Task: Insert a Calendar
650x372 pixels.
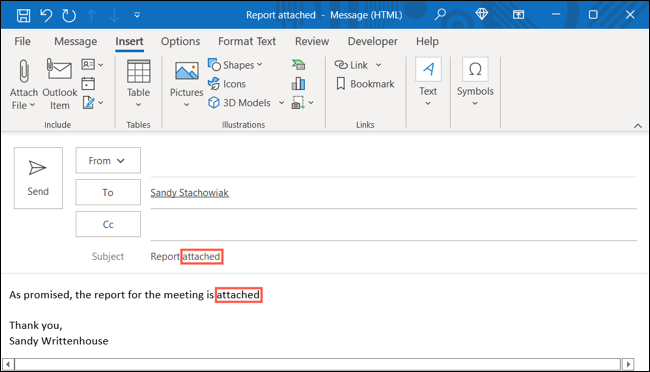Action: (88, 84)
